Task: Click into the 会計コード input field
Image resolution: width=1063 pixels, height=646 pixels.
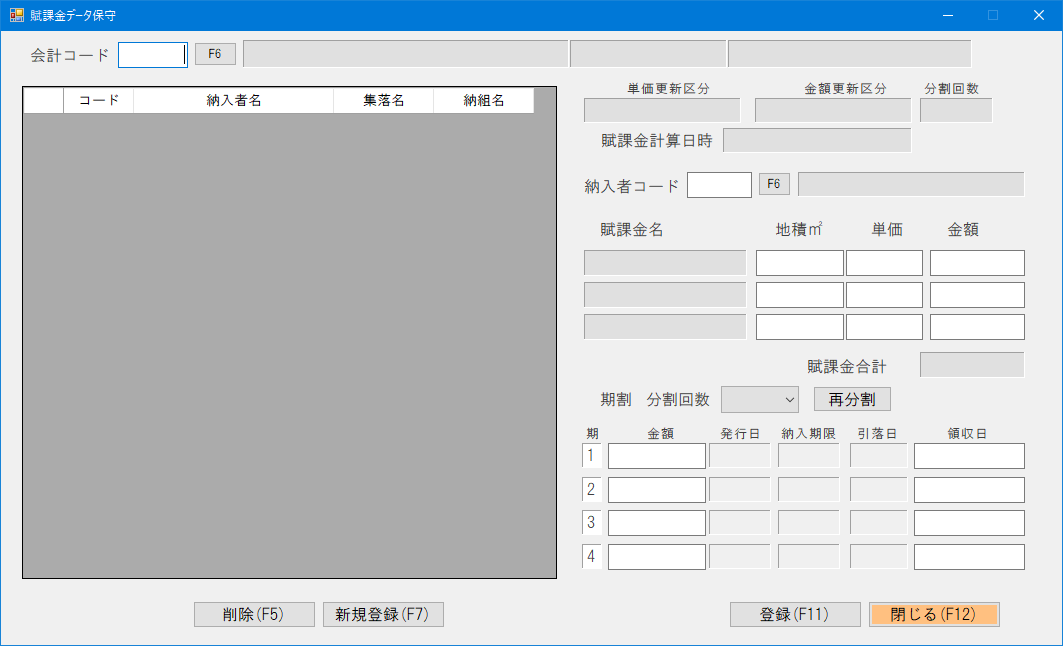Action: (151, 52)
